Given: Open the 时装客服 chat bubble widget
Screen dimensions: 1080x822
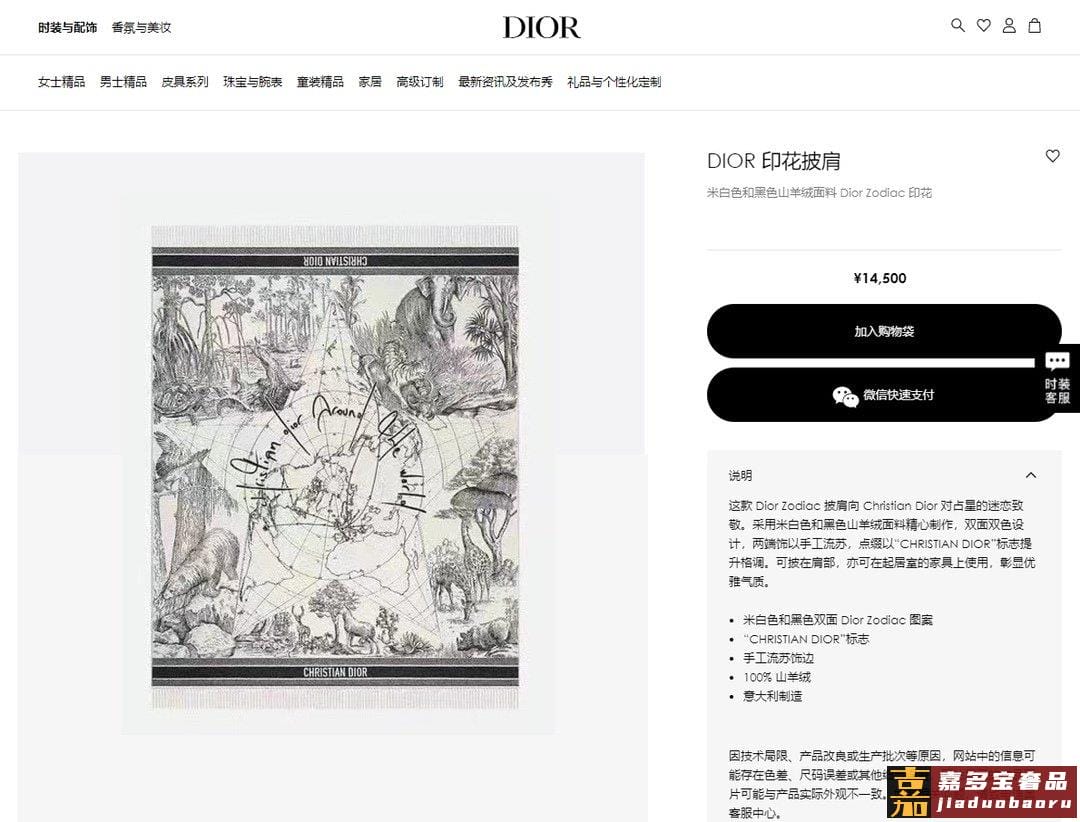Looking at the screenshot, I should click(1057, 378).
